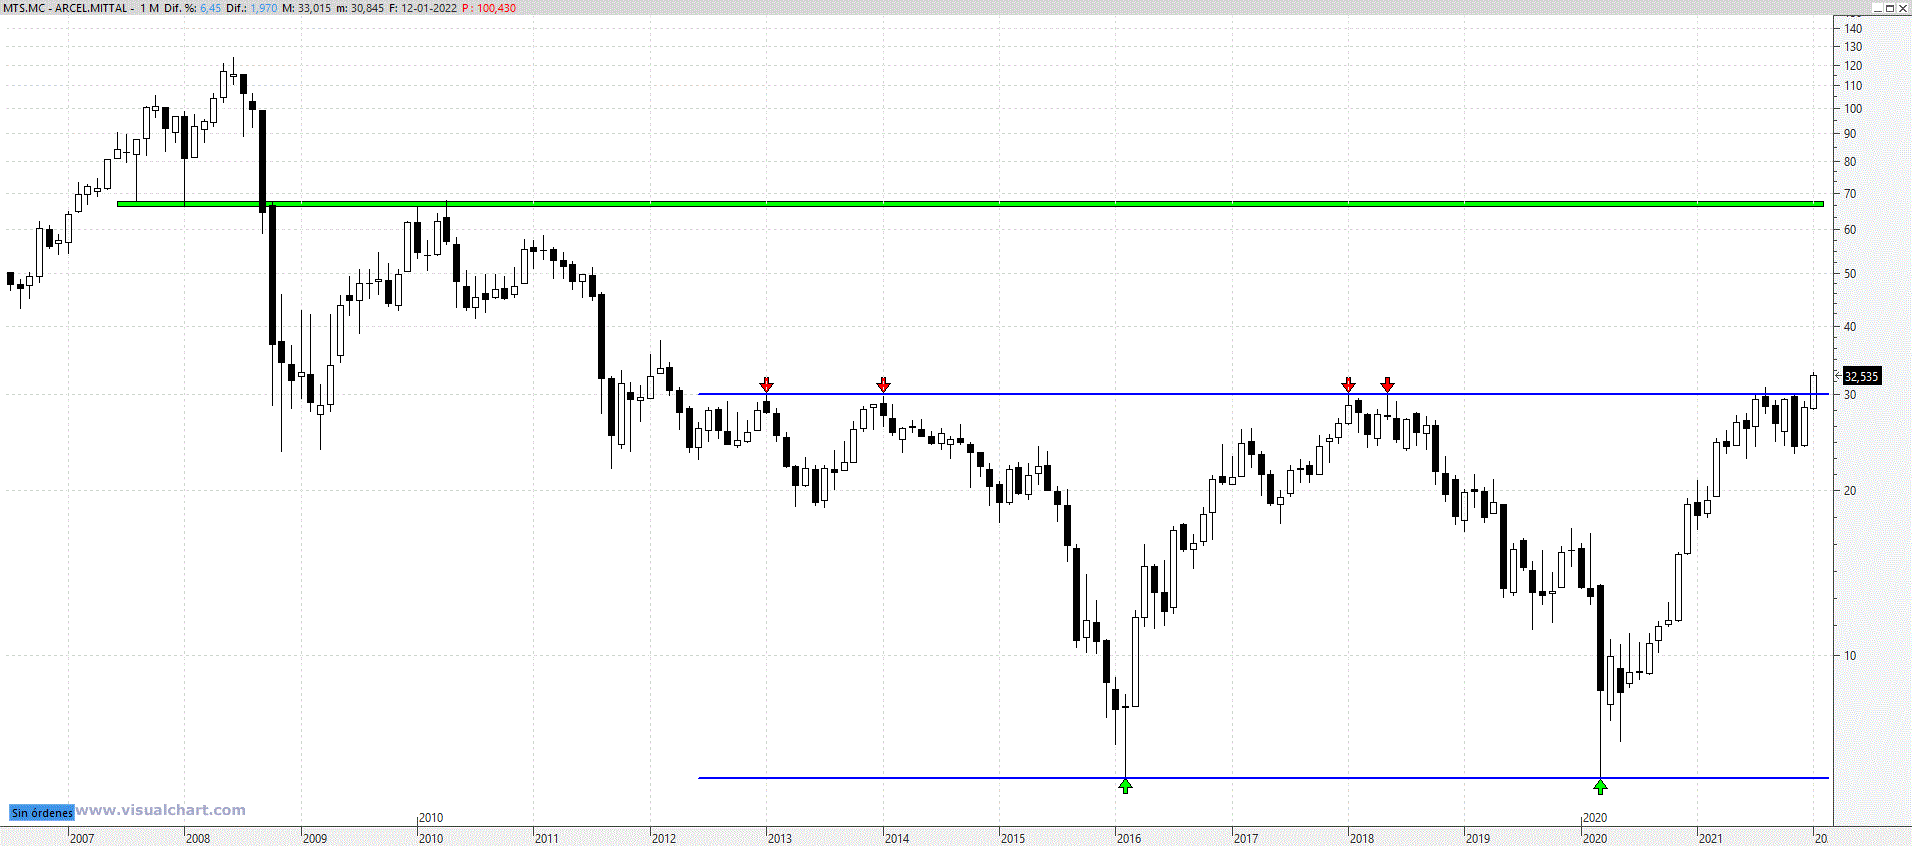Click the 2009 label on the time axis
This screenshot has width=1912, height=846.
(314, 838)
